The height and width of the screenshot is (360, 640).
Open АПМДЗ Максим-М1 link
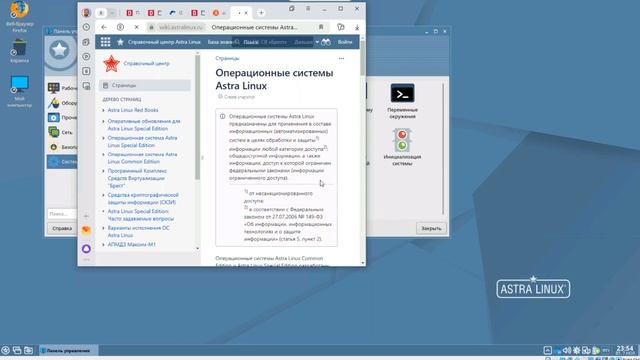click(132, 244)
